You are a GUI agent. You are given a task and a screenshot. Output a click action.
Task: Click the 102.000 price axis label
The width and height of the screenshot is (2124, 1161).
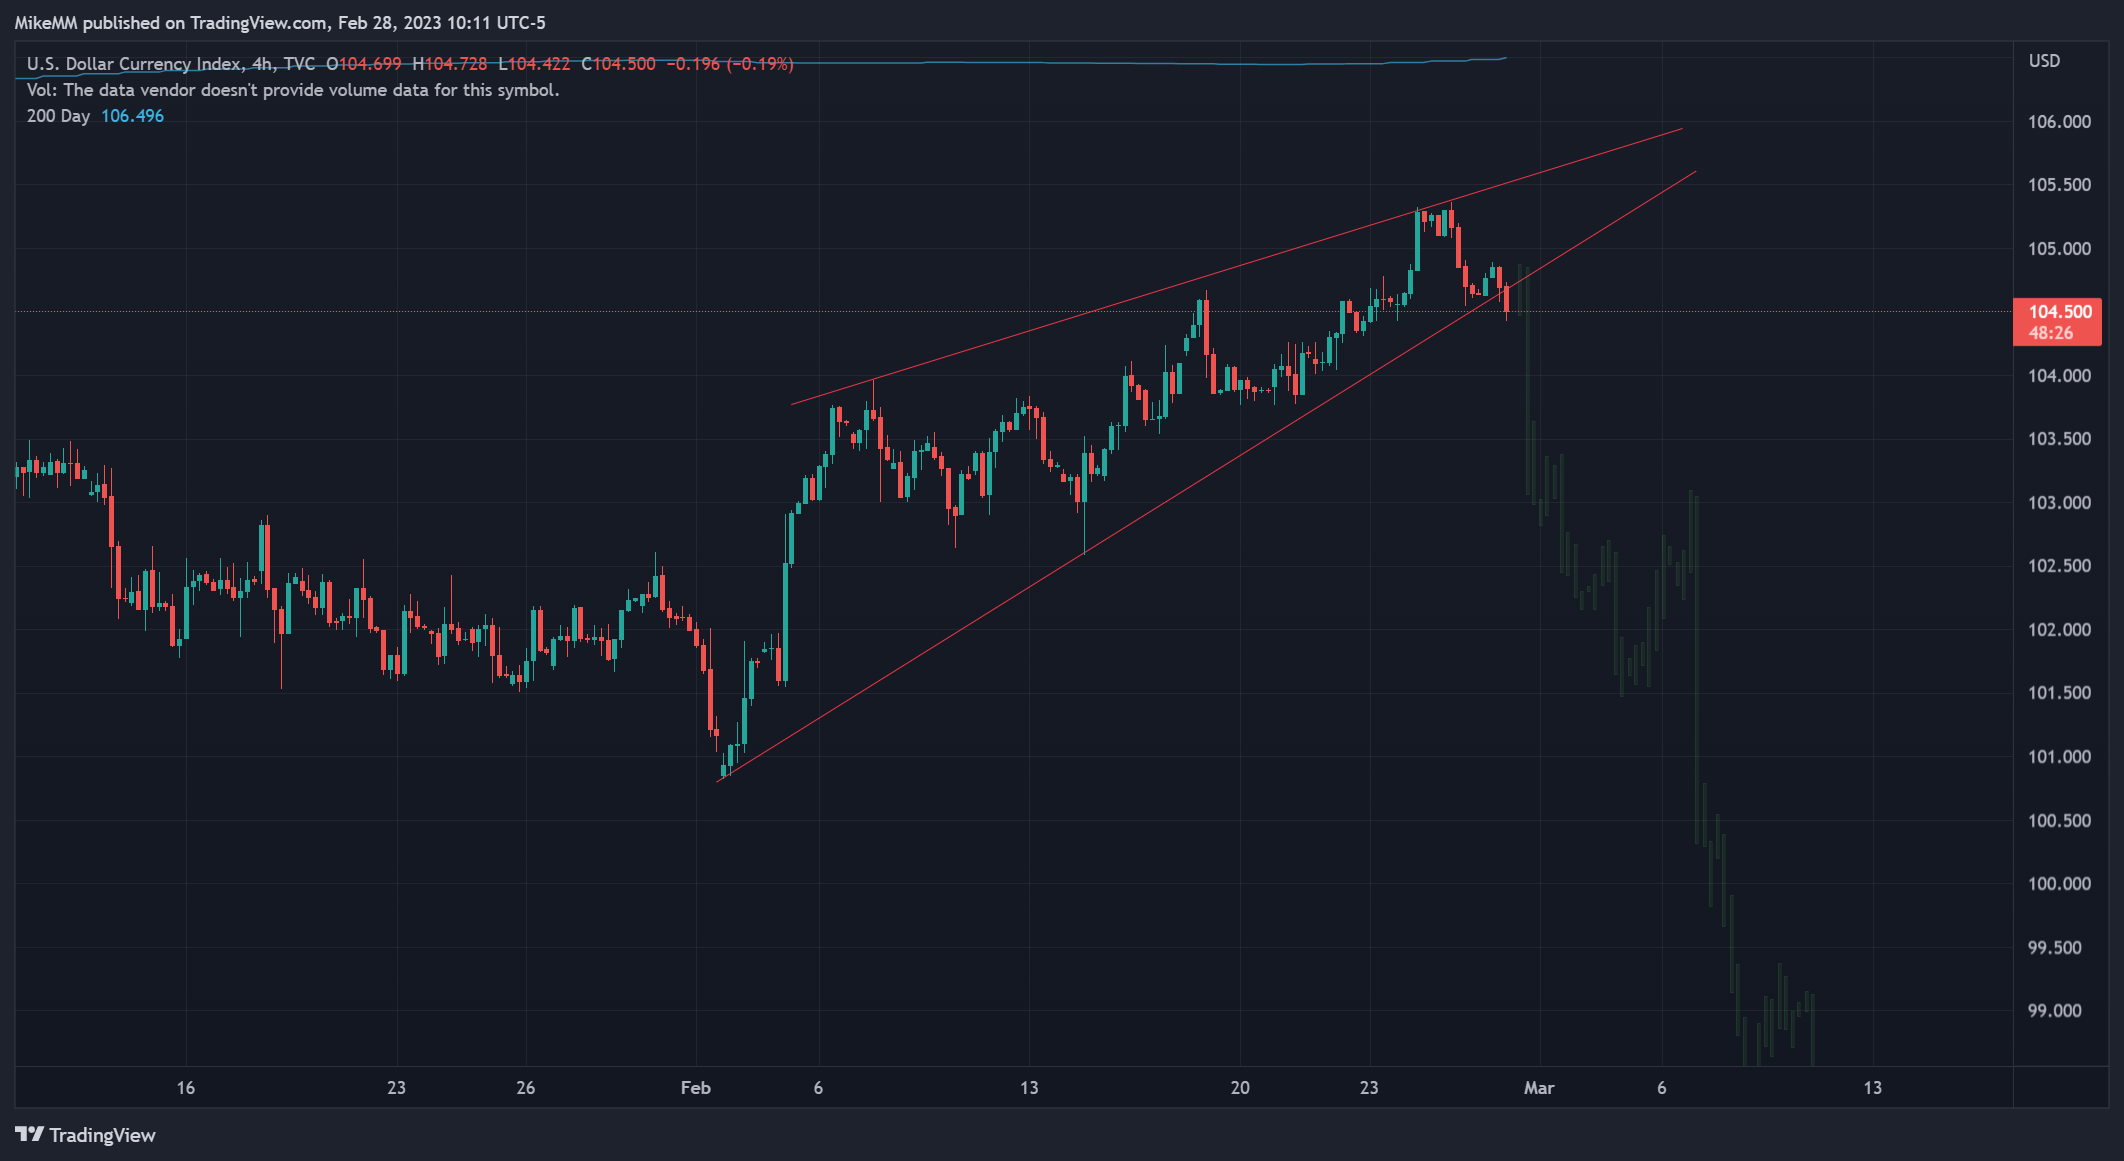(2059, 630)
